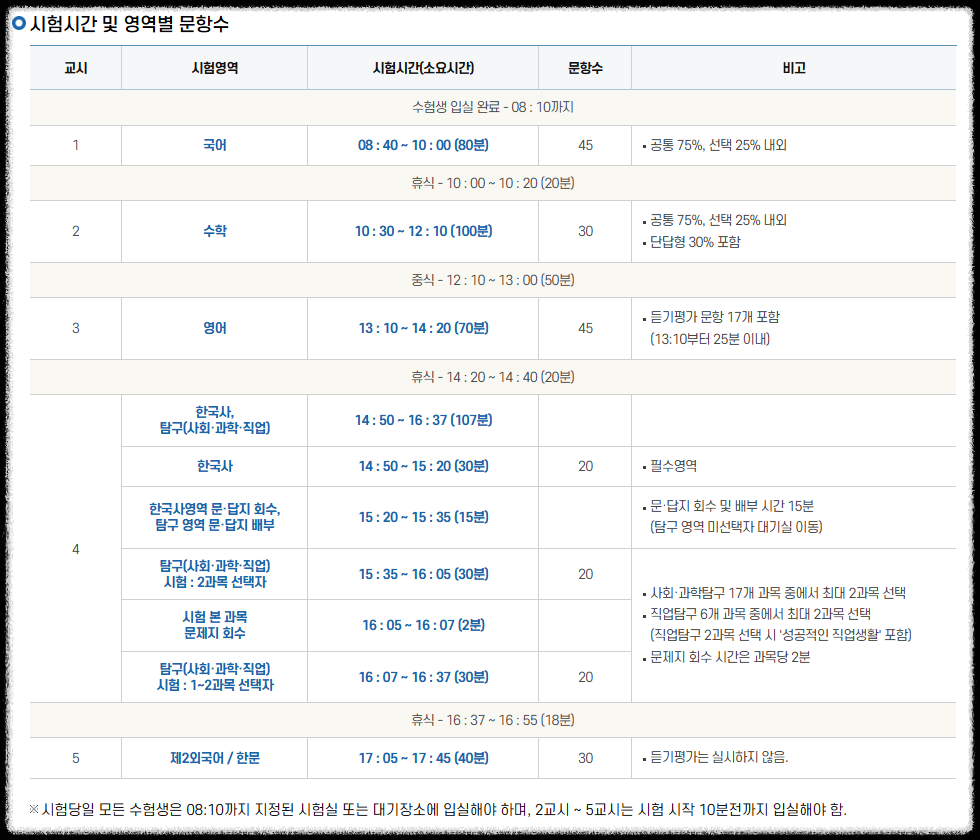Click the '문항수' column header
Screen dimensions: 980x840
pos(585,68)
